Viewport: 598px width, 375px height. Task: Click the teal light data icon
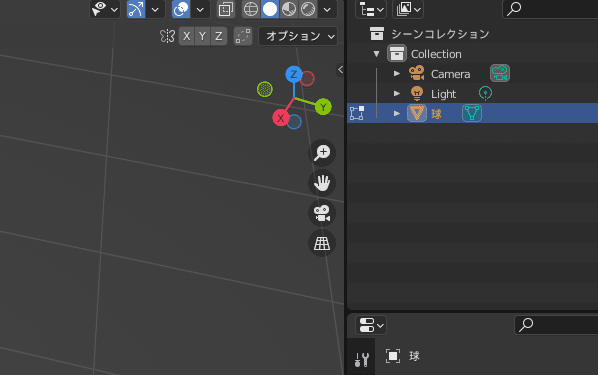(485, 93)
